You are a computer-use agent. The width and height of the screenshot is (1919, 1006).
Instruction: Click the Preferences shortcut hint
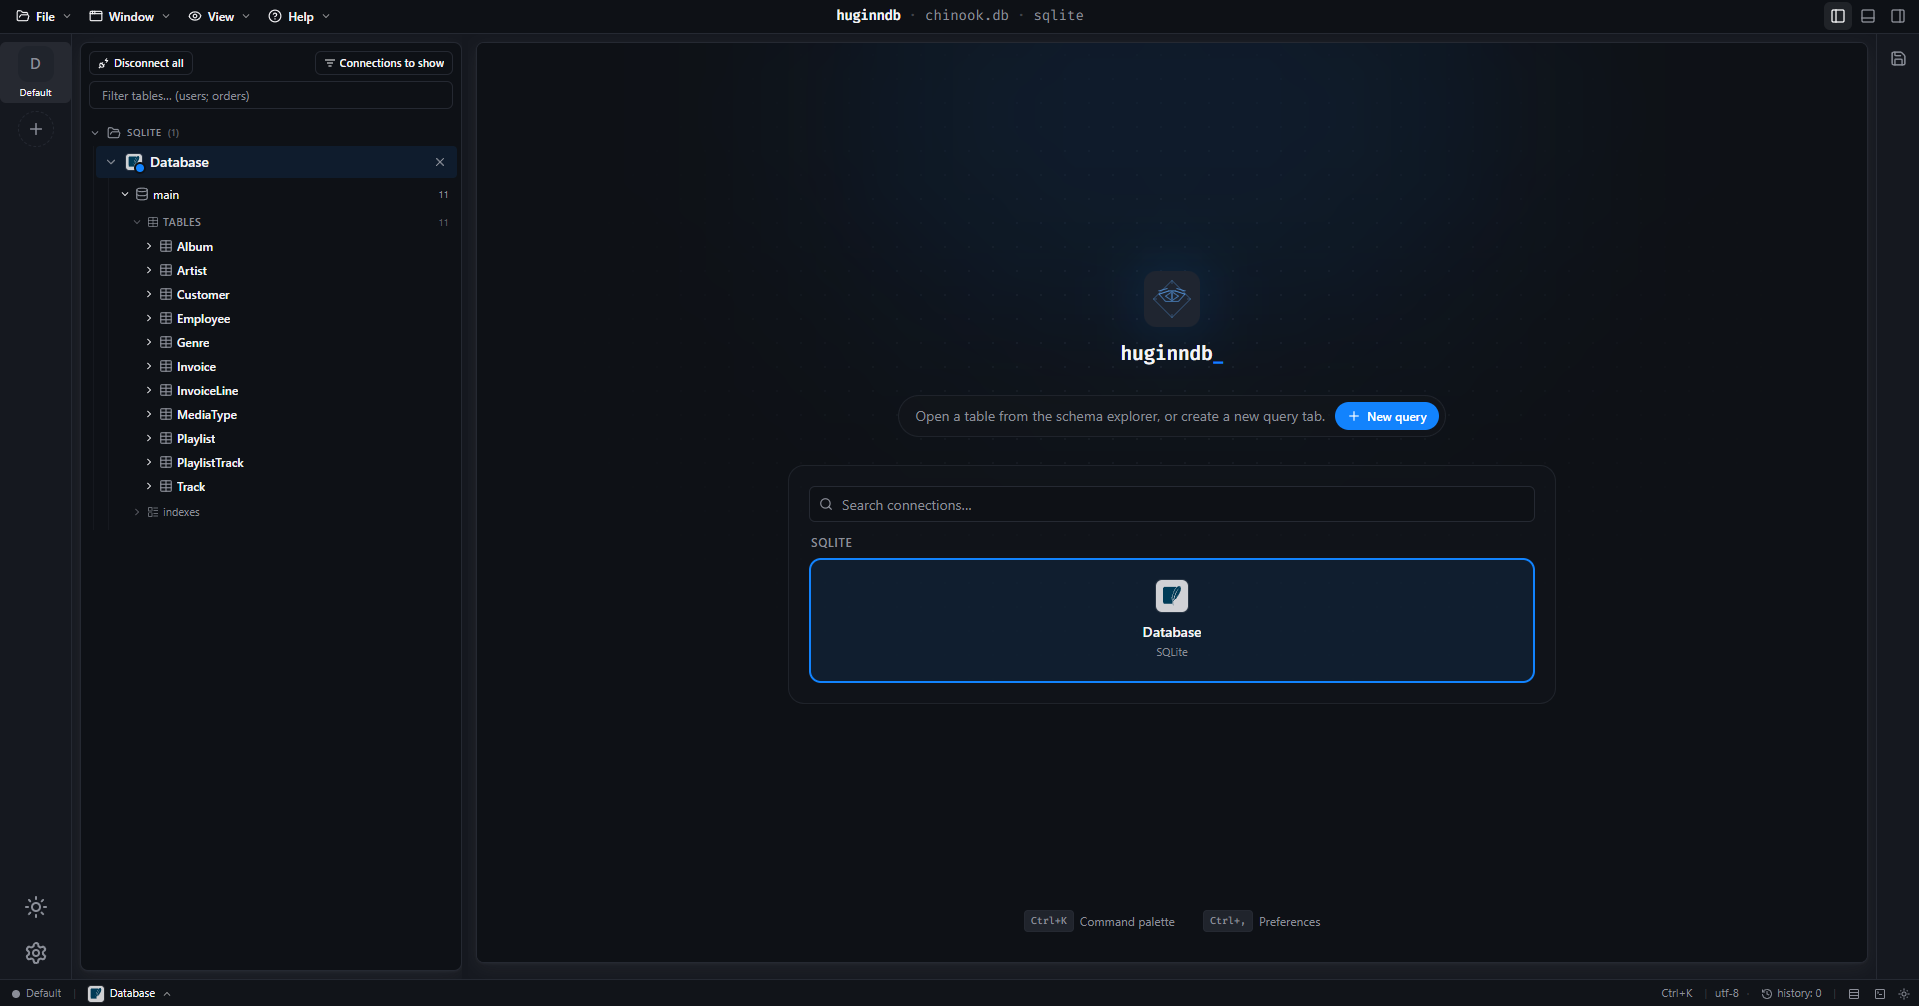pos(1262,921)
